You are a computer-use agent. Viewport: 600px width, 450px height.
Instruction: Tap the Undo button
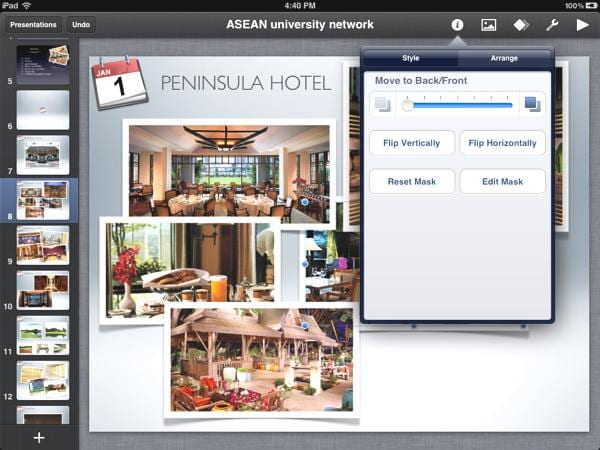point(81,25)
